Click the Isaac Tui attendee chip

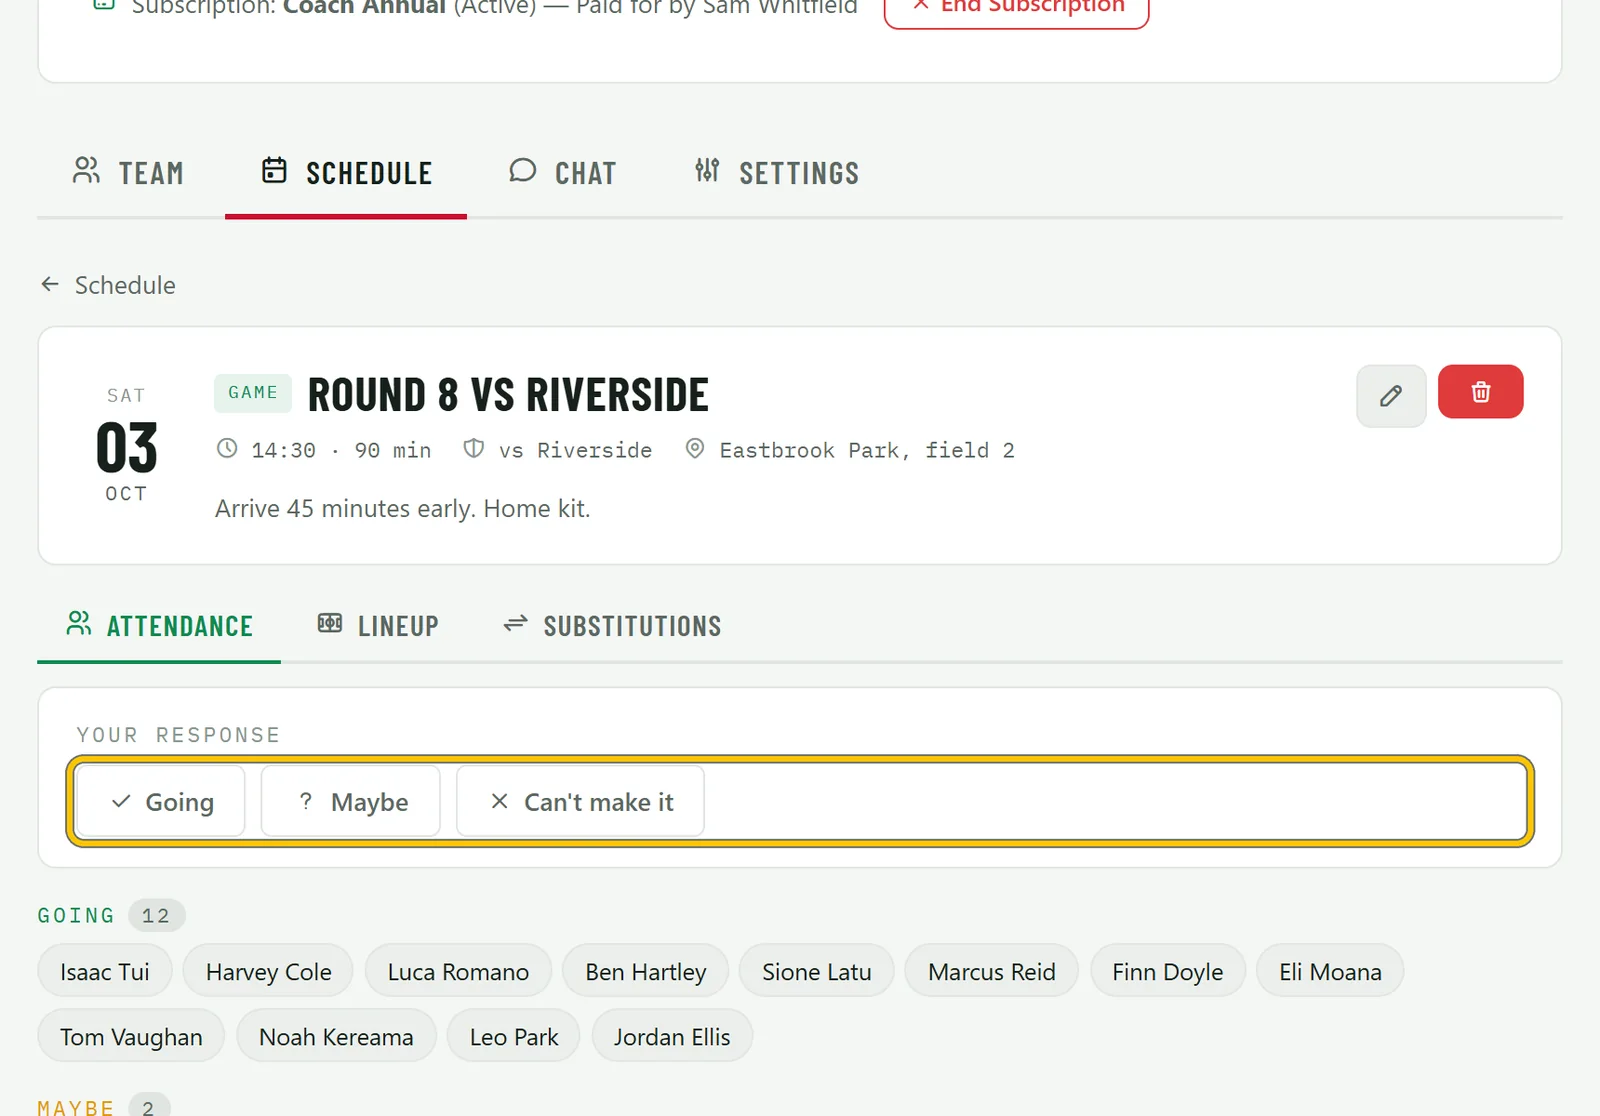click(105, 972)
